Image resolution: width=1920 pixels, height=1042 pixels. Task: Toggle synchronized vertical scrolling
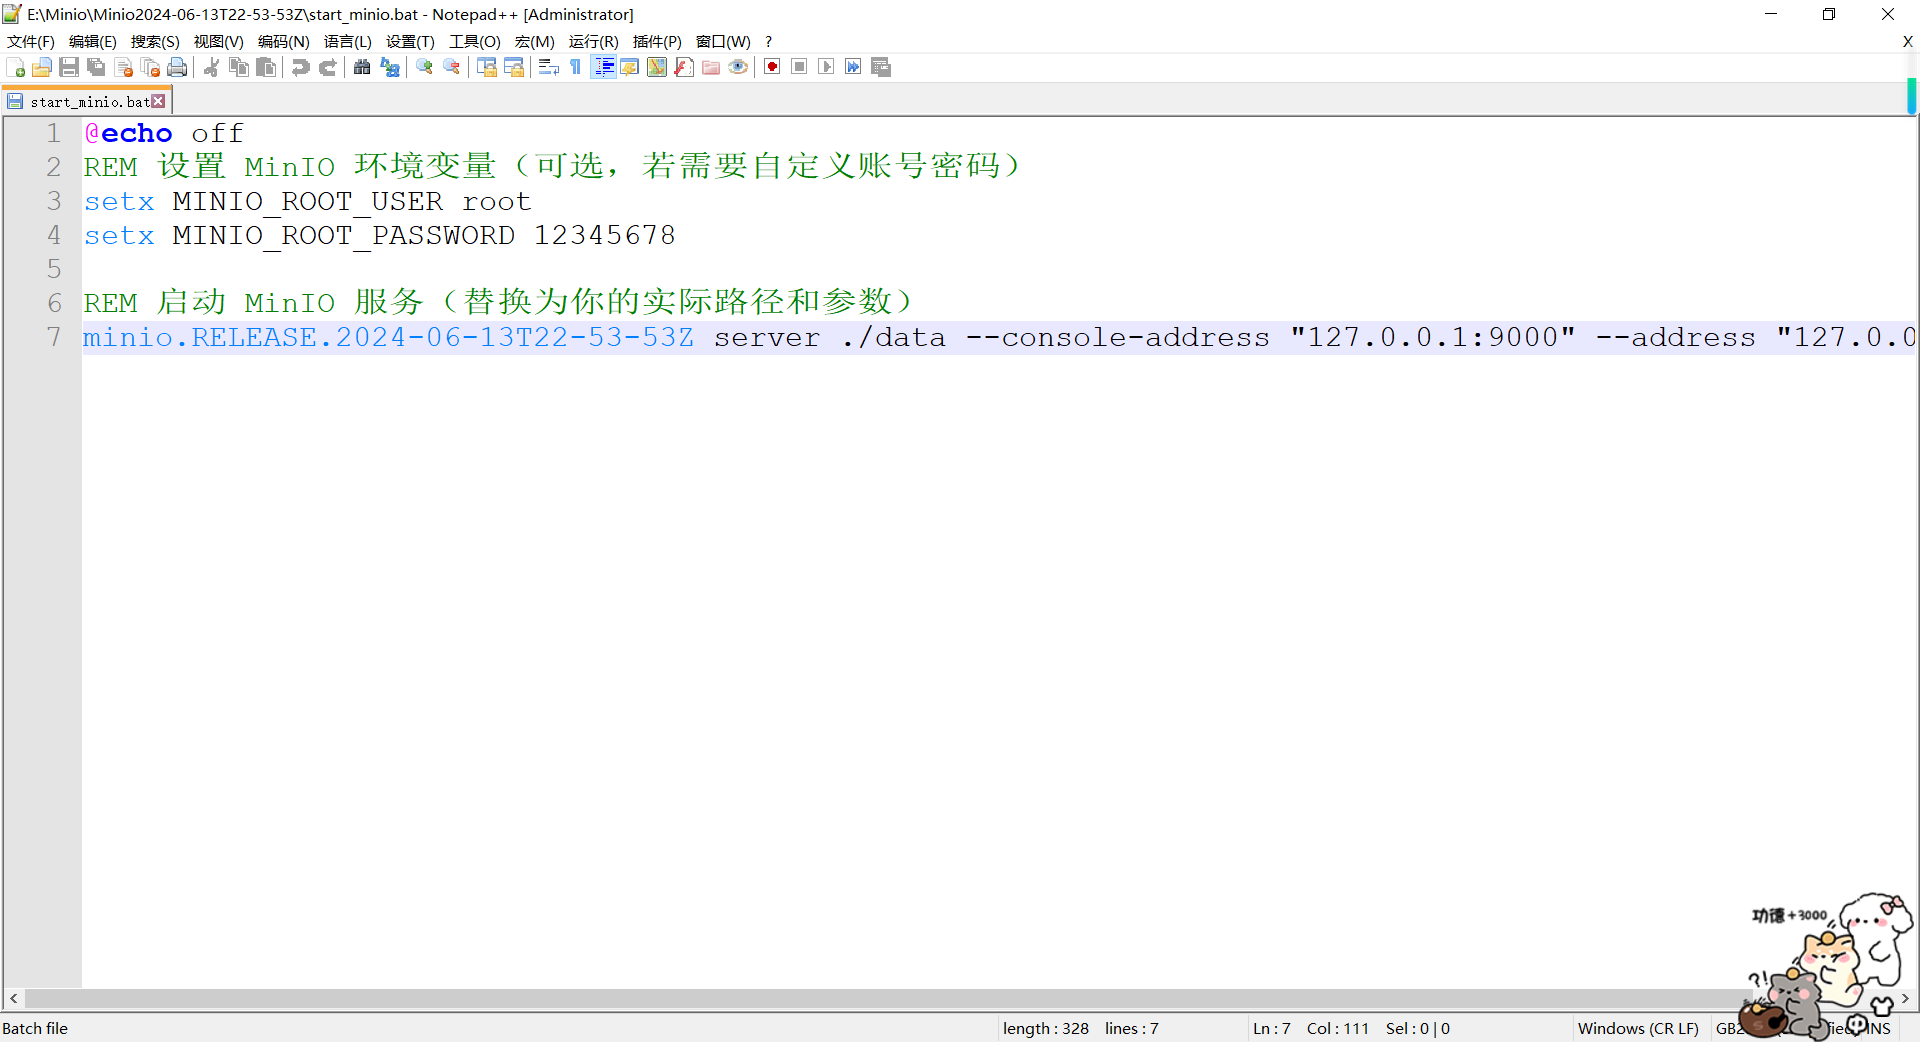tap(487, 67)
